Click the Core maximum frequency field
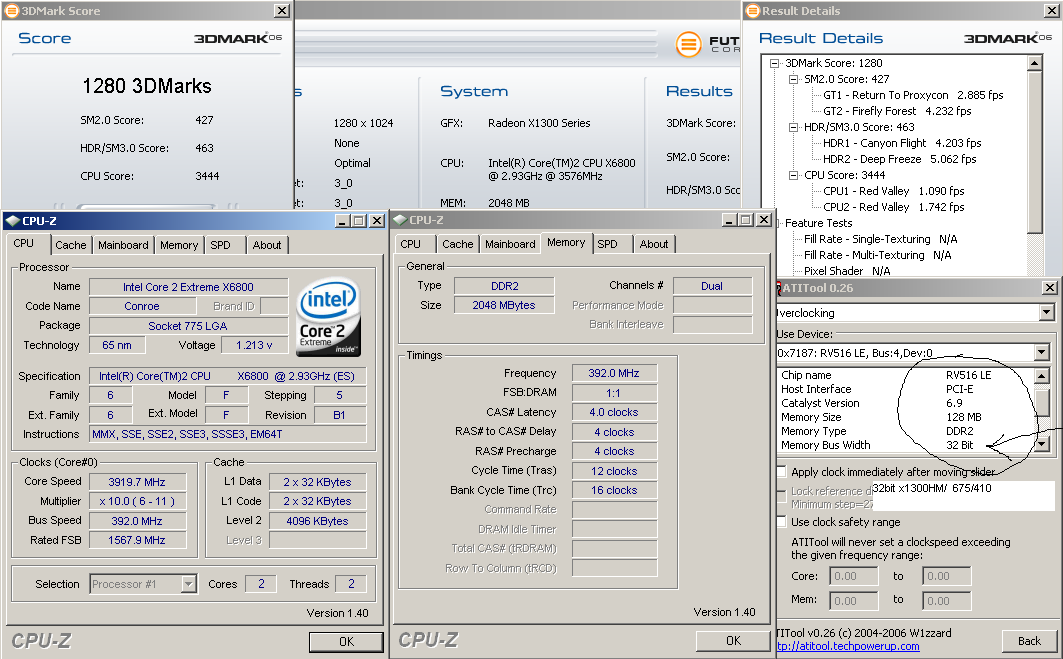This screenshot has width=1063, height=659. coord(946,576)
